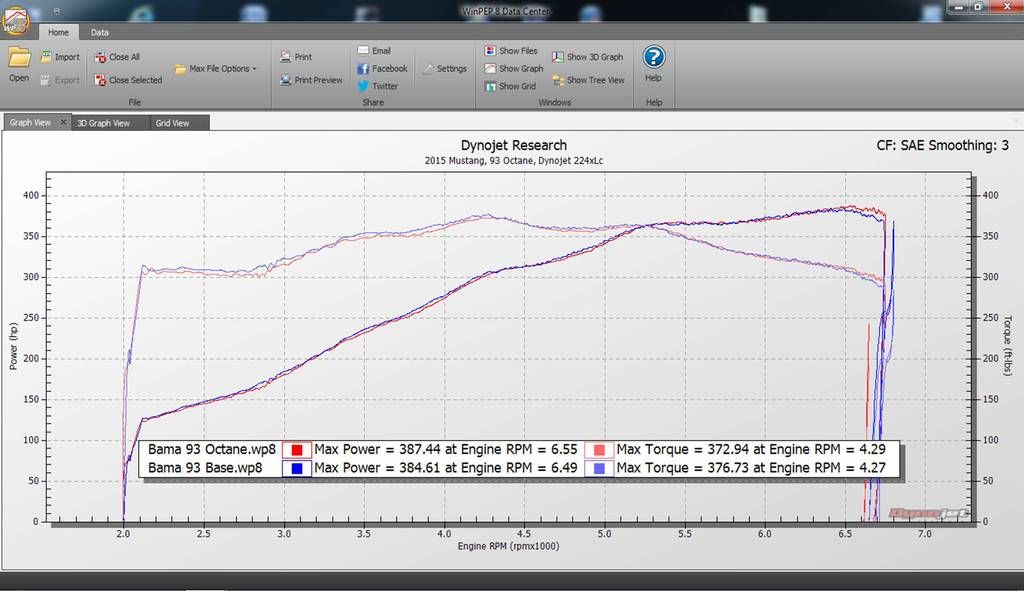Screen dimensions: 1024x591
Task: Click the Max File Options folder icon
Action: coord(180,69)
